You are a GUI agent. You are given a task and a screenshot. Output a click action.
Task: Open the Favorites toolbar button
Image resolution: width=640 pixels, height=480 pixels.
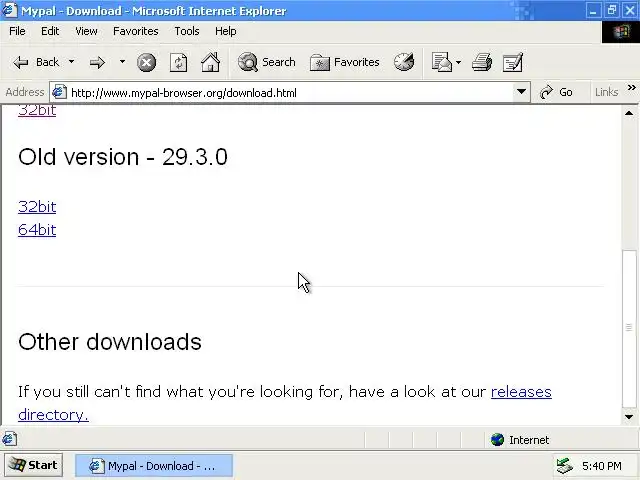[x=344, y=62]
